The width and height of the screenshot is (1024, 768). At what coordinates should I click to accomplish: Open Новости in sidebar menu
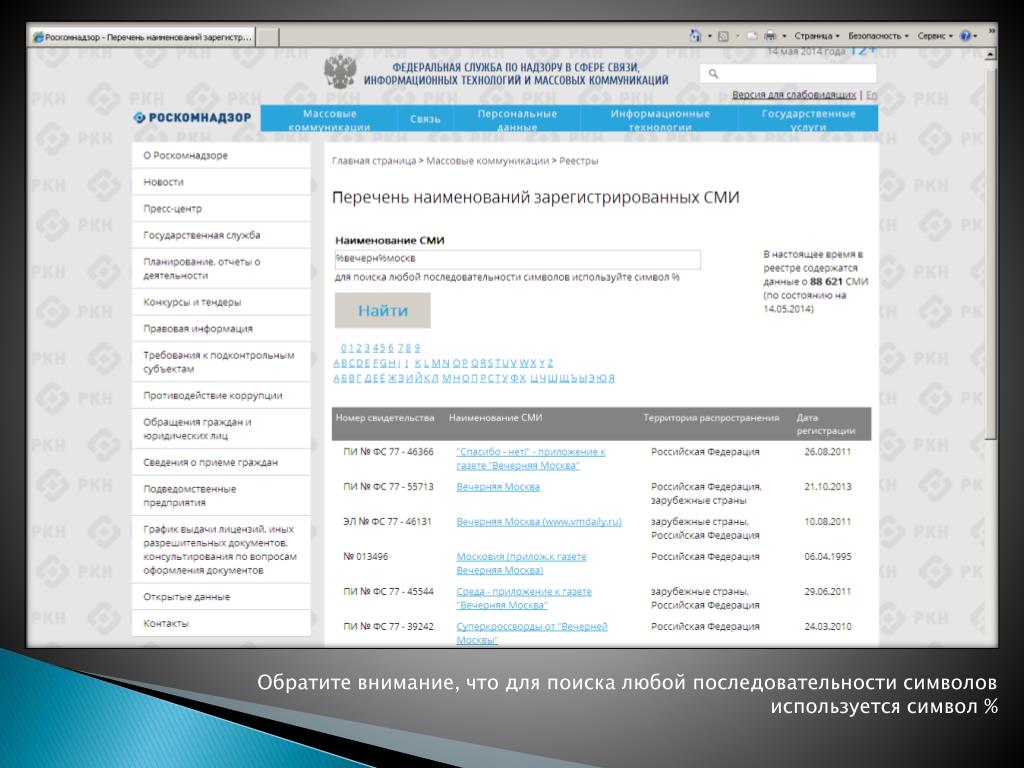tap(221, 182)
